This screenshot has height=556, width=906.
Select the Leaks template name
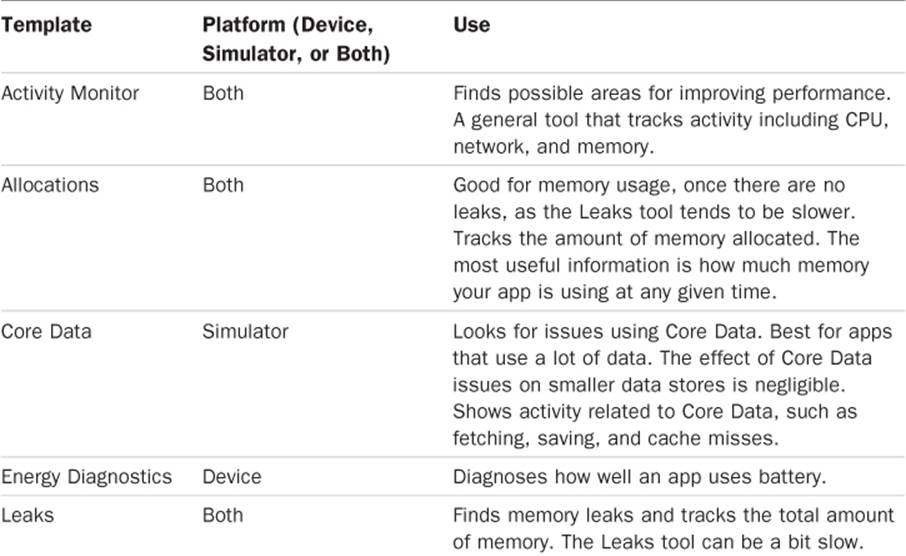pyautogui.click(x=28, y=515)
